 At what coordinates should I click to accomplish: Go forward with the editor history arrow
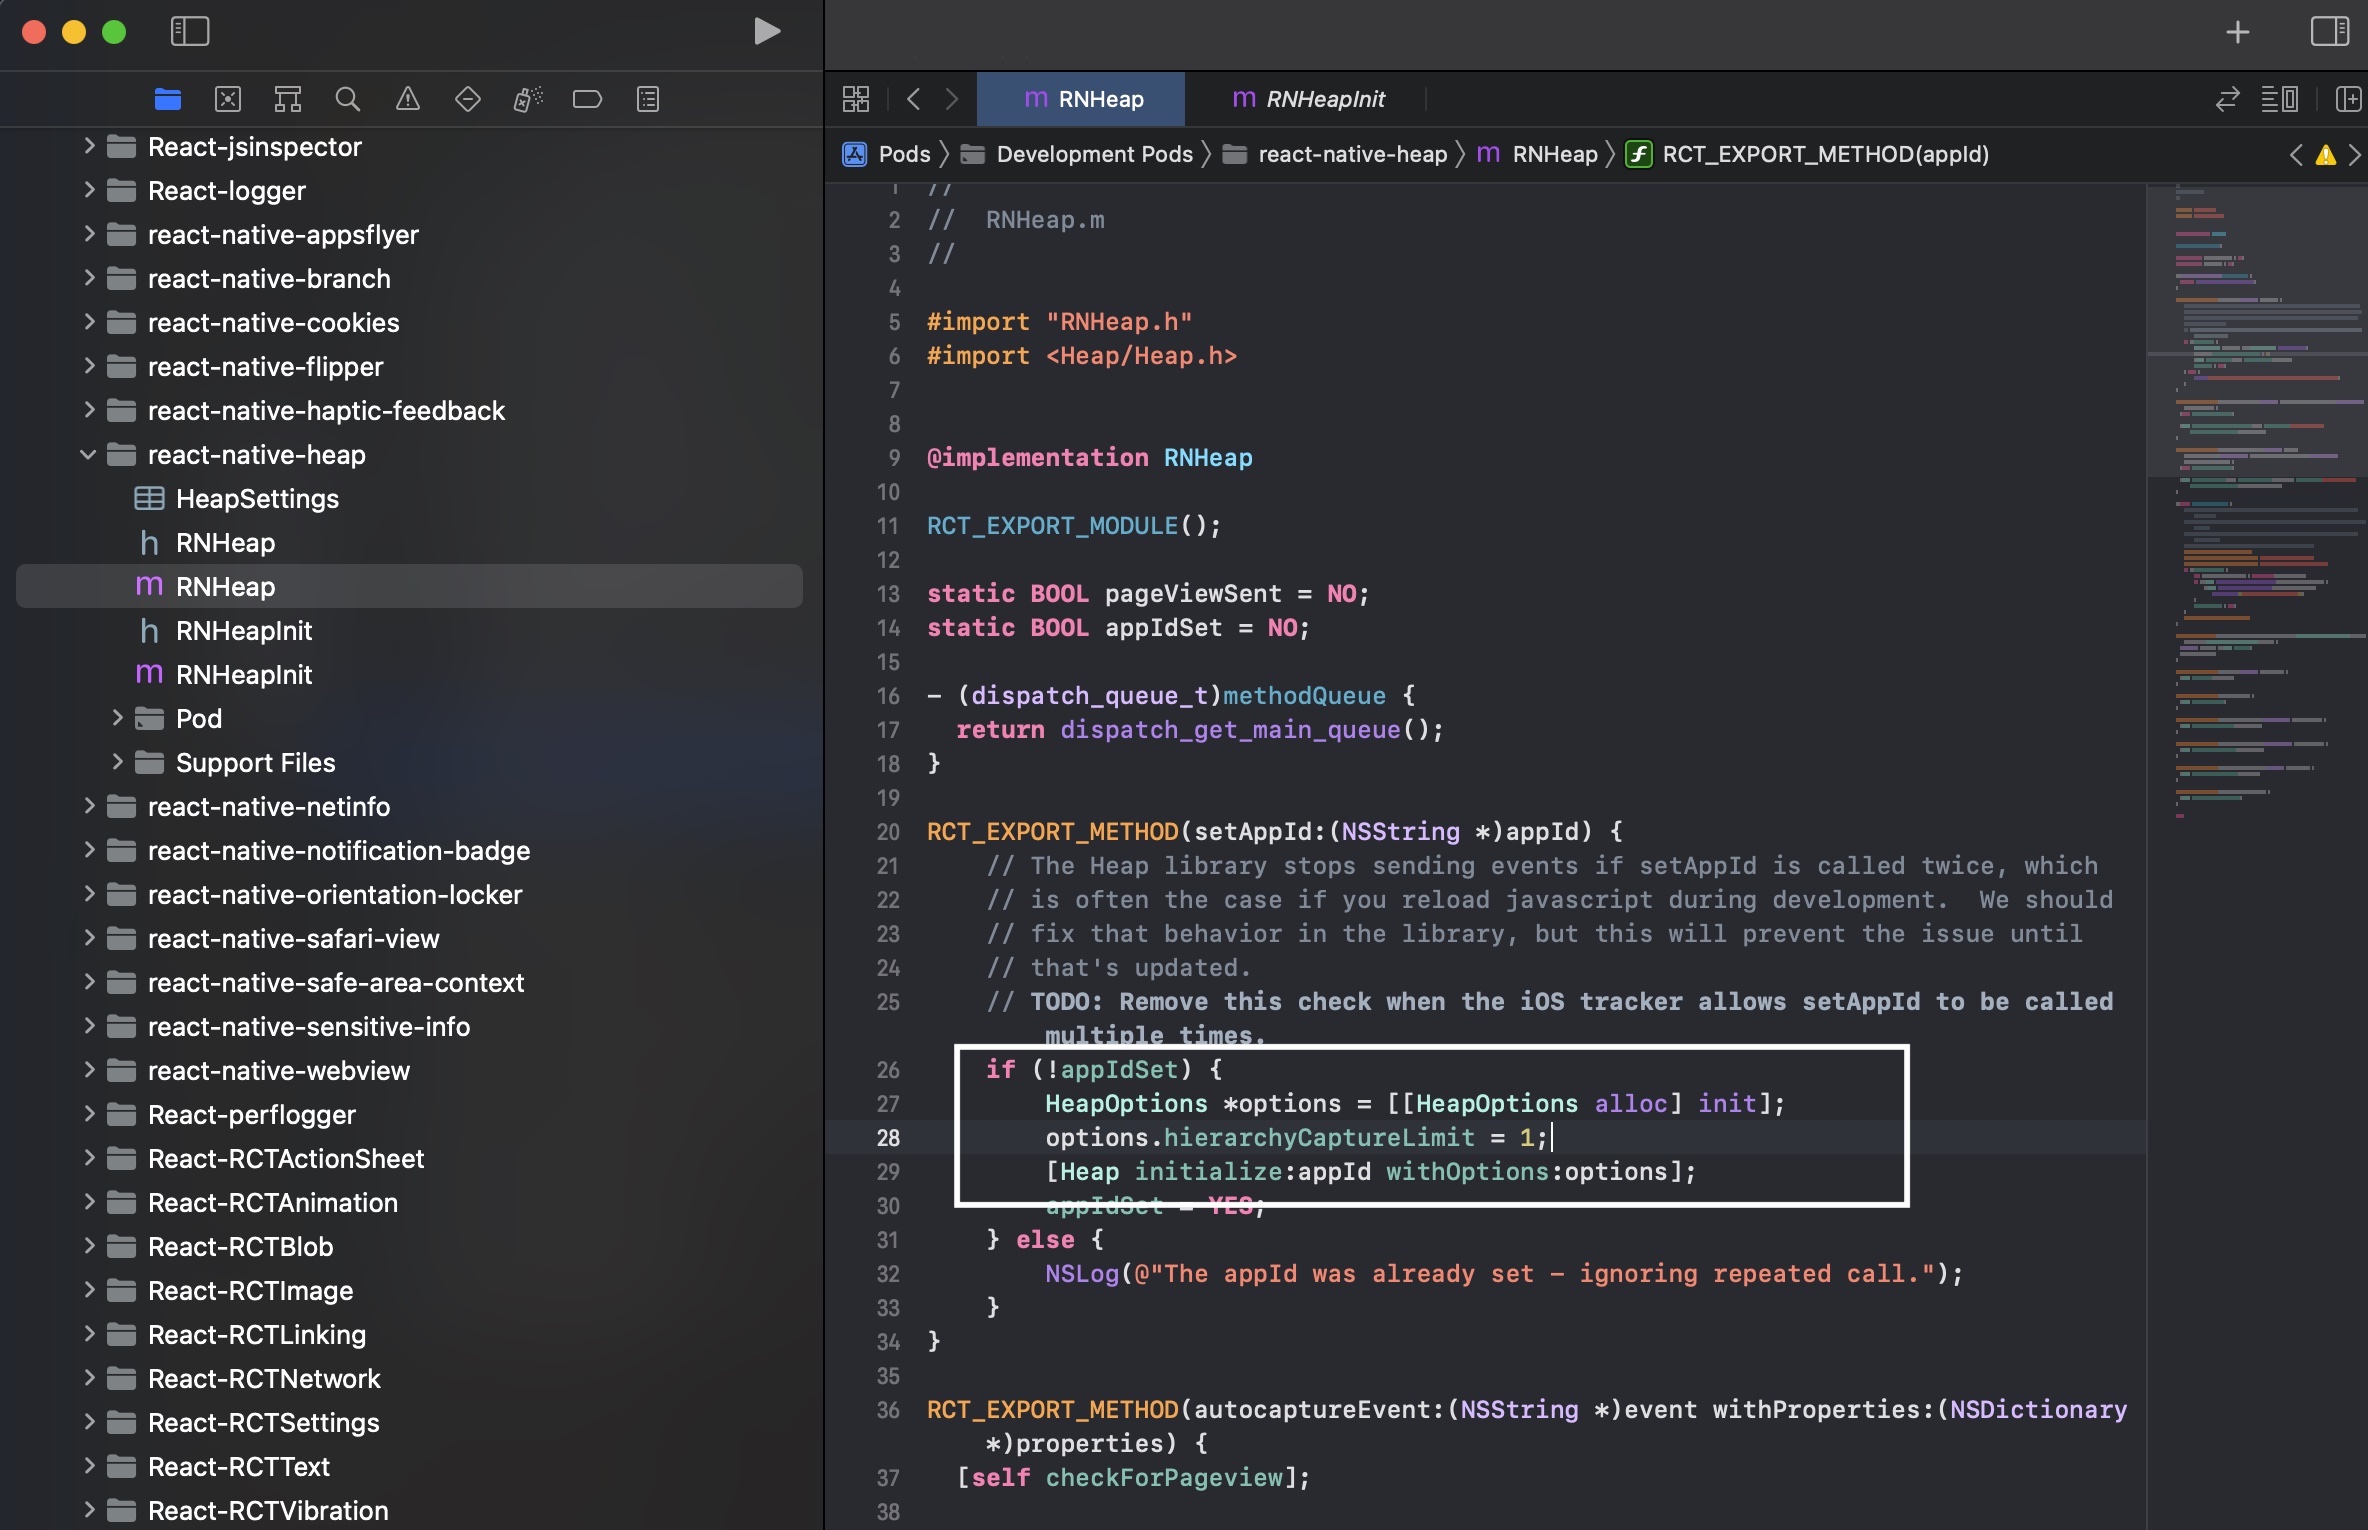(951, 99)
